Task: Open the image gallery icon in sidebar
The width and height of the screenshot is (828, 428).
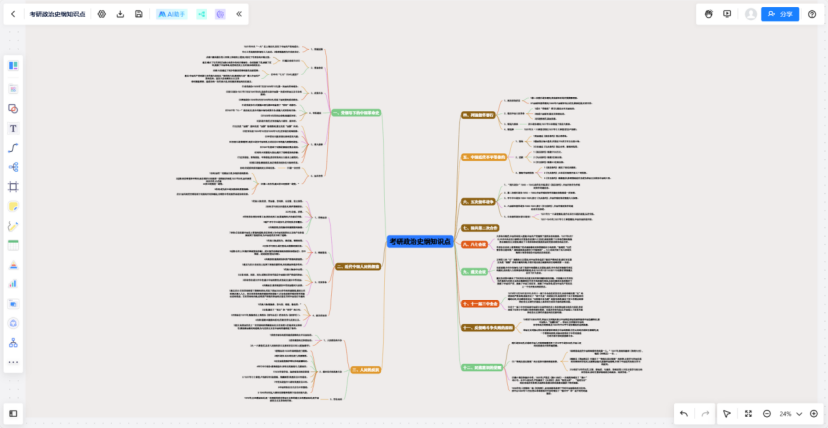Action: (13, 89)
